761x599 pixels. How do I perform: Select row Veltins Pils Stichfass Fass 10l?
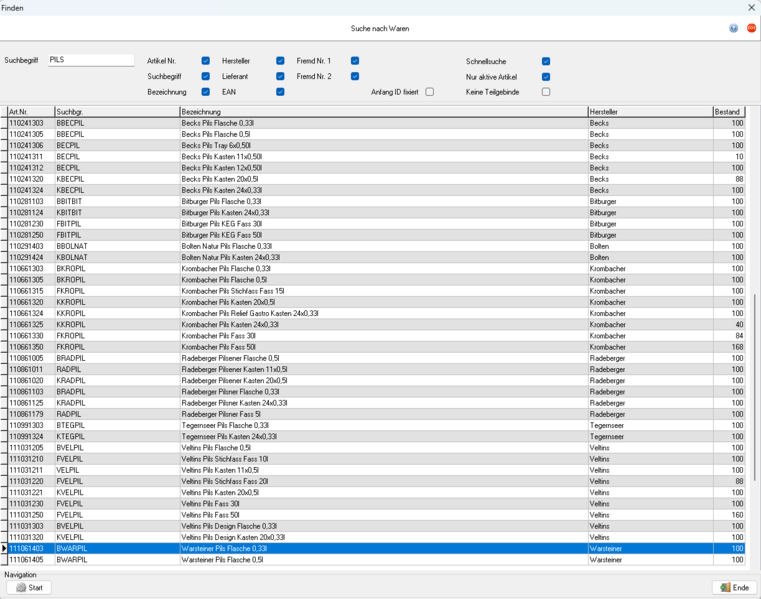[376, 459]
